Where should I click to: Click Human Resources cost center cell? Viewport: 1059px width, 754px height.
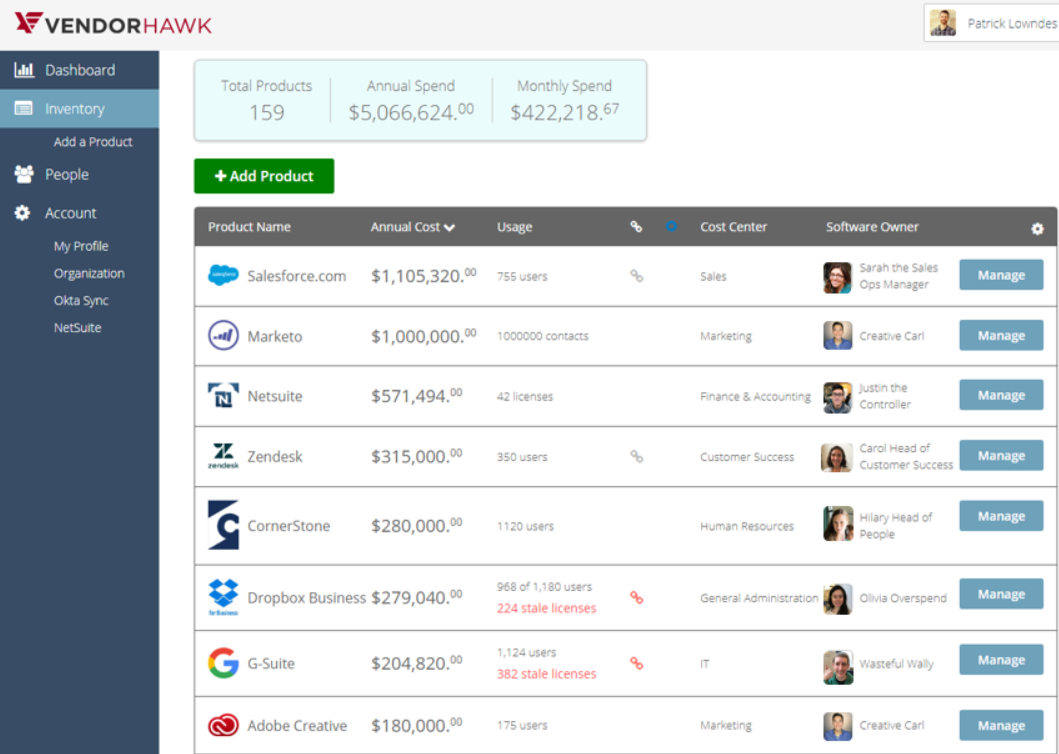click(747, 526)
